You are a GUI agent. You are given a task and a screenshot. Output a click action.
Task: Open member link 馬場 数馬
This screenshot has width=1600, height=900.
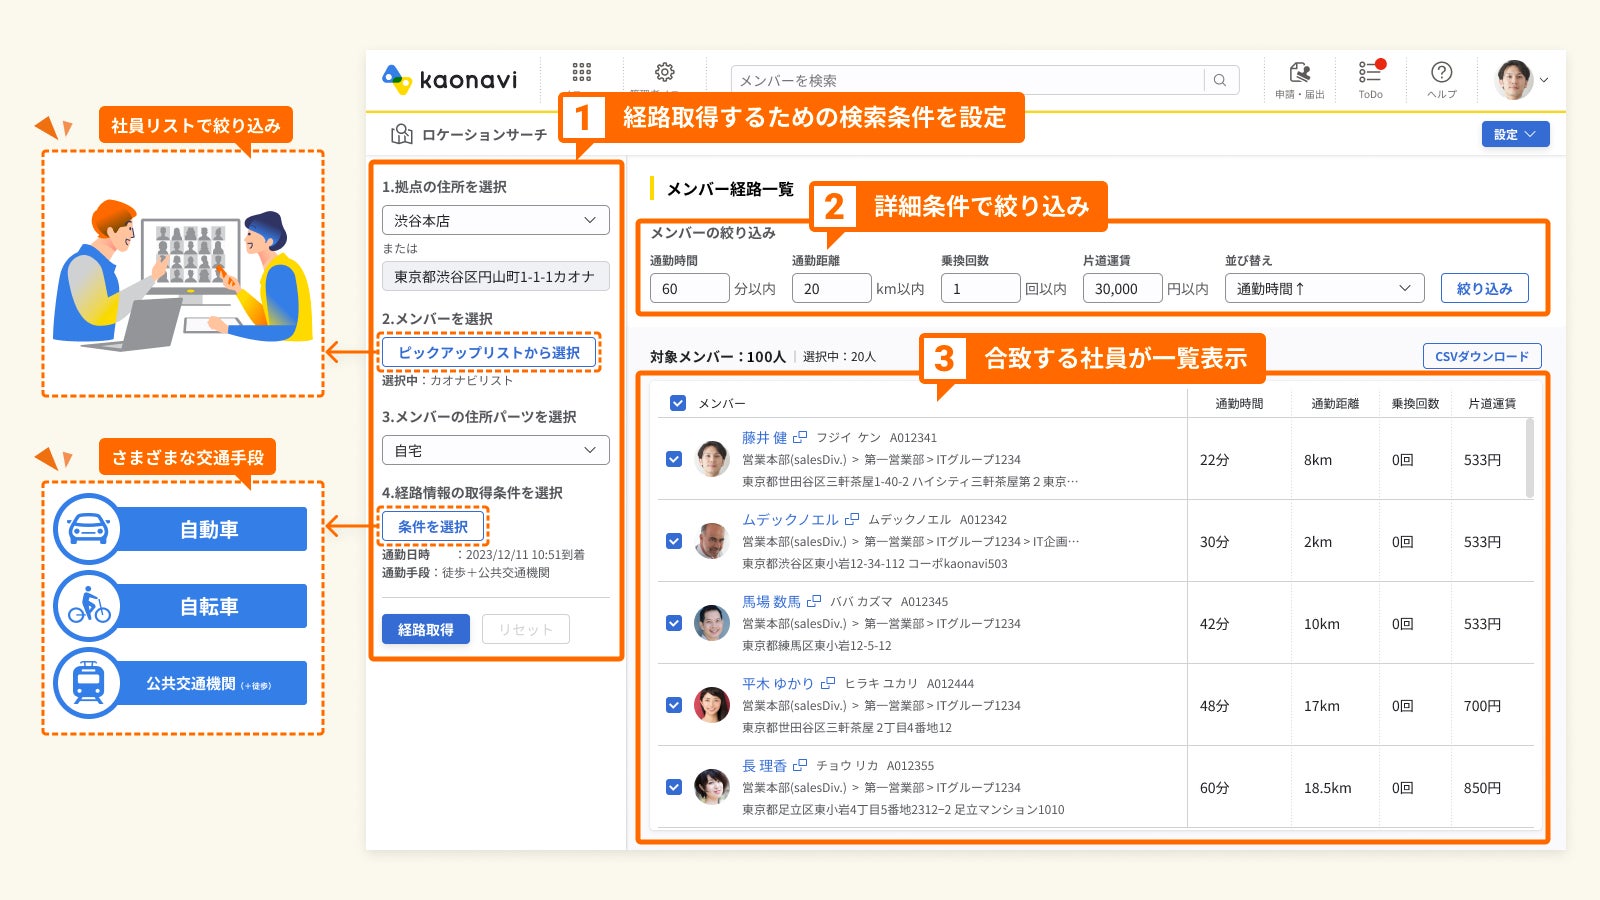click(x=771, y=601)
